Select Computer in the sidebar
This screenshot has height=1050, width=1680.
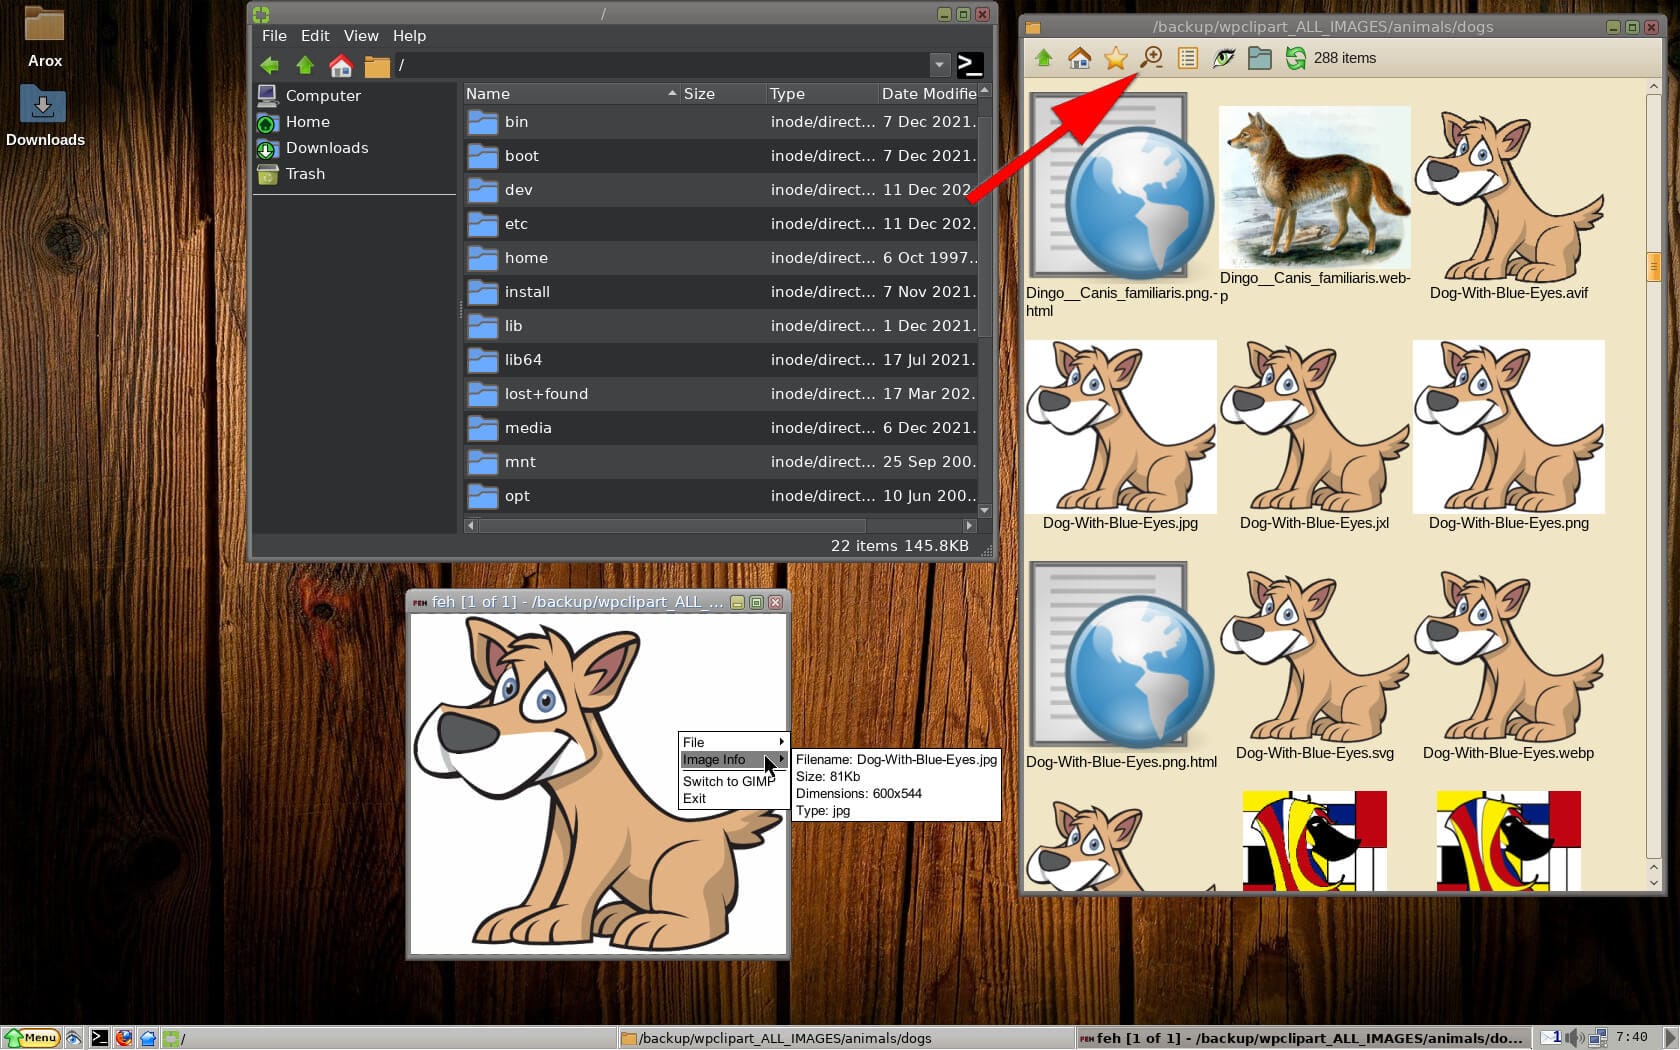coord(322,95)
